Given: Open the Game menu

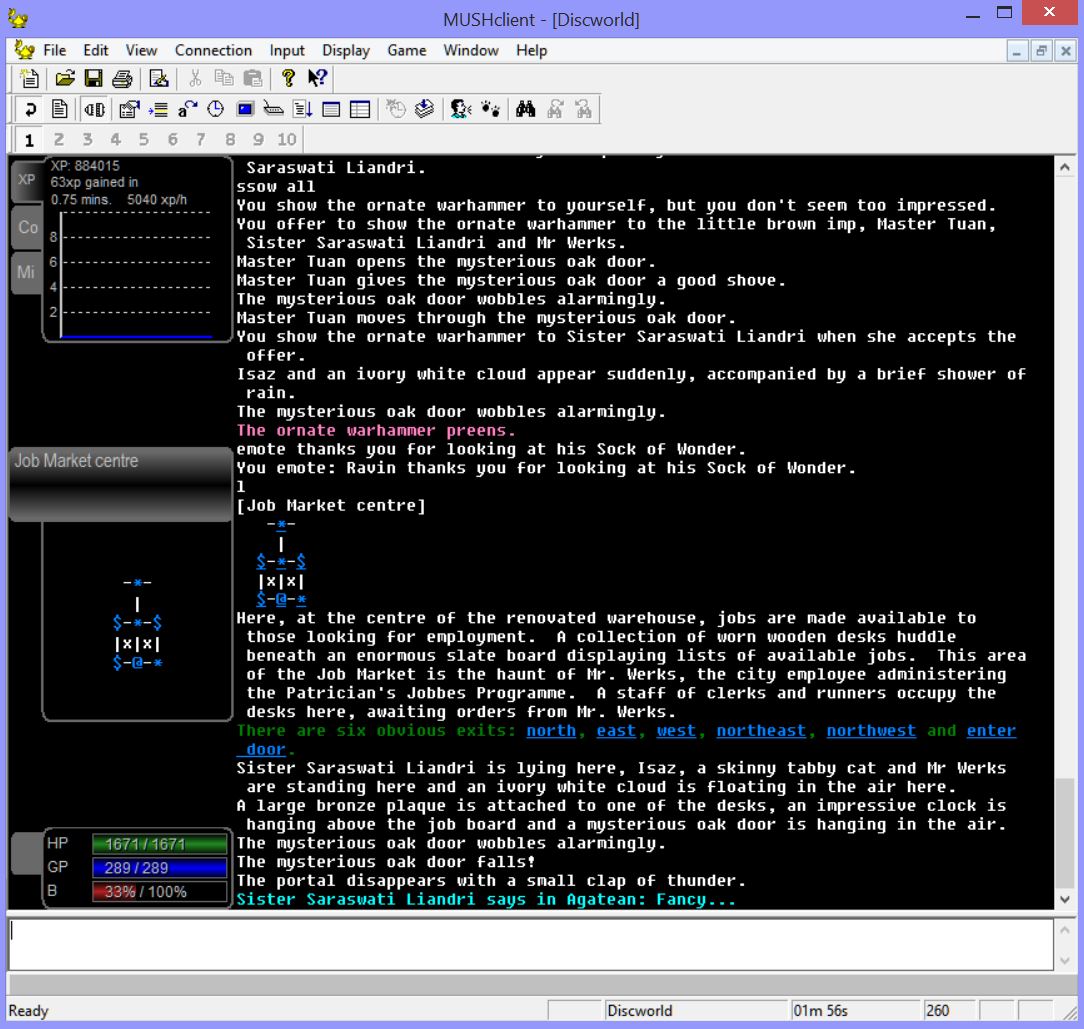Looking at the screenshot, I should pos(406,50).
